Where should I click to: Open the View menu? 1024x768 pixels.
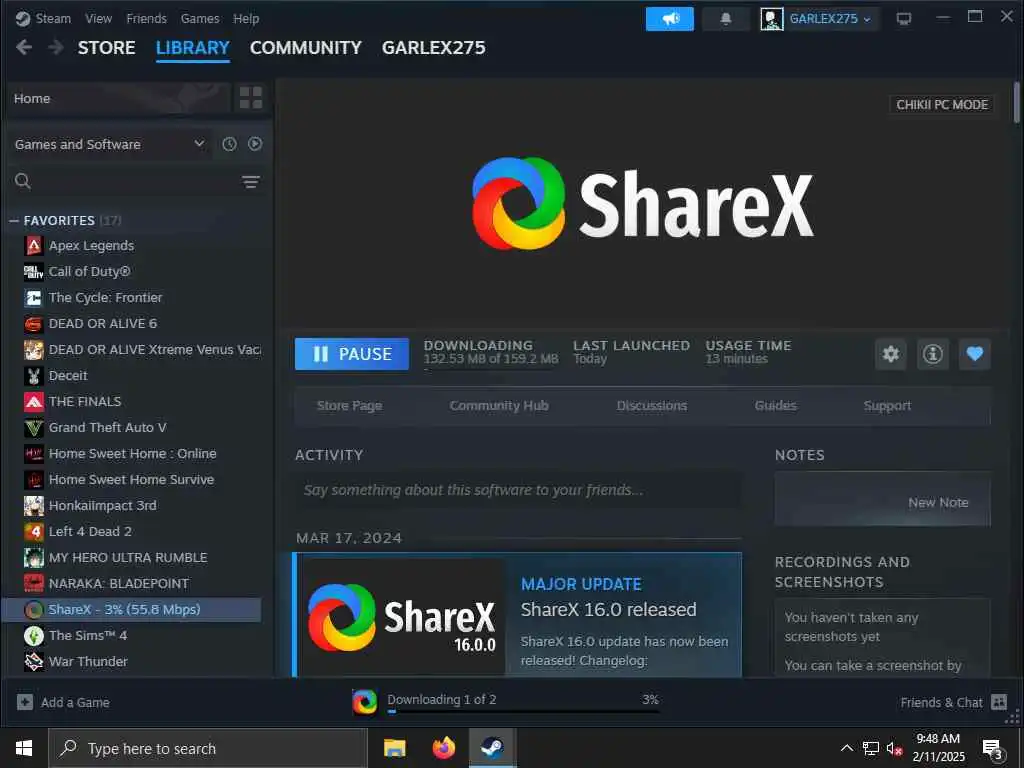[x=98, y=18]
